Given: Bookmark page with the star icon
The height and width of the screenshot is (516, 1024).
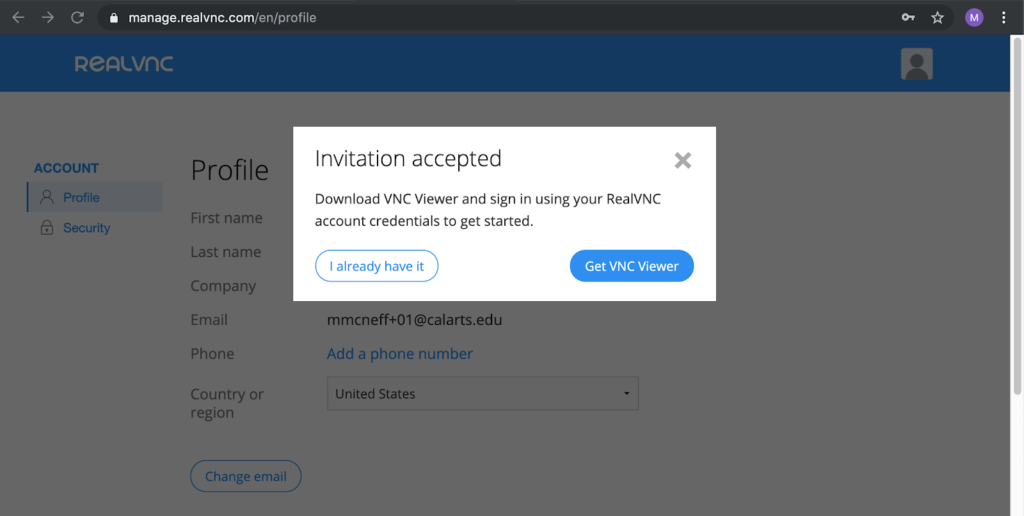Looking at the screenshot, I should click(937, 18).
